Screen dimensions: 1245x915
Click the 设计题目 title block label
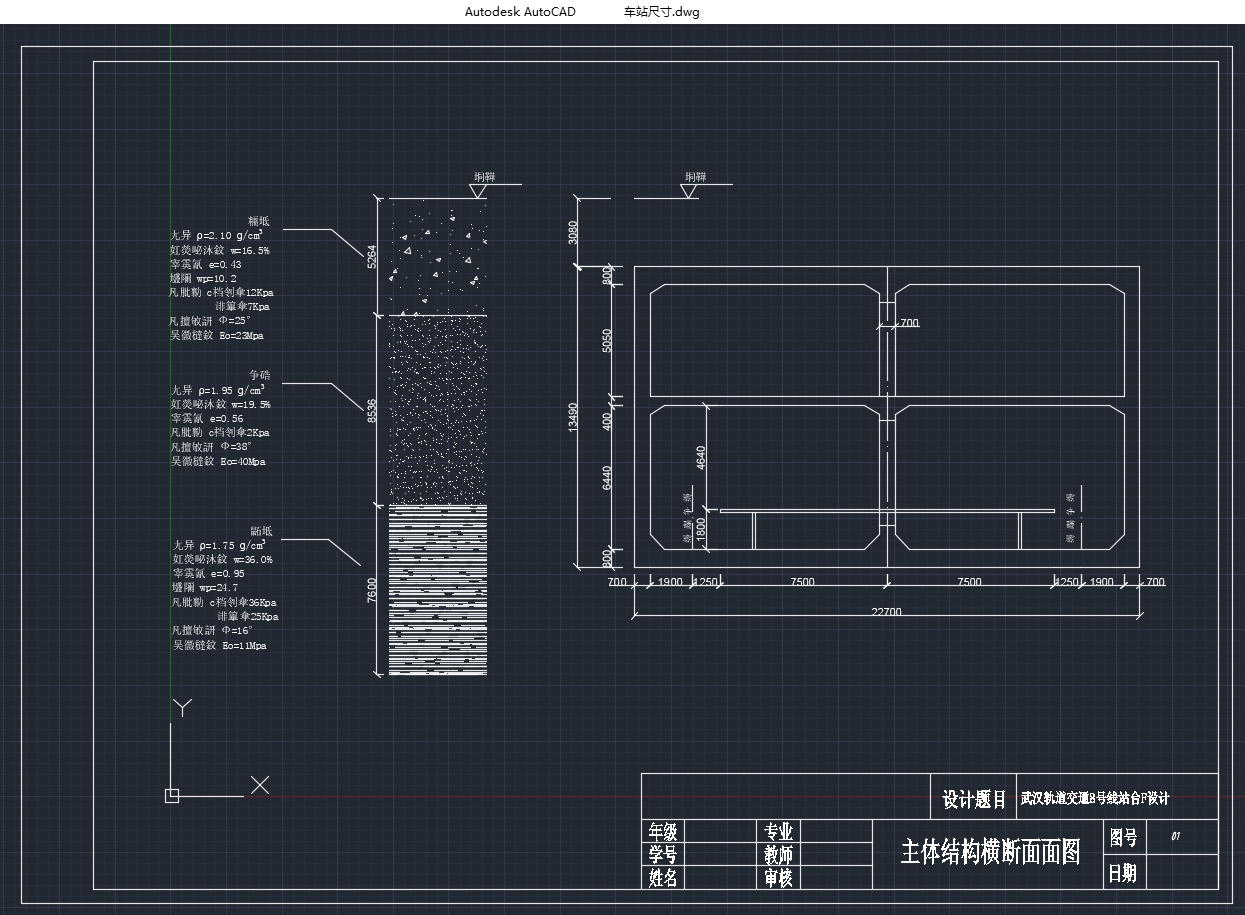tap(974, 799)
